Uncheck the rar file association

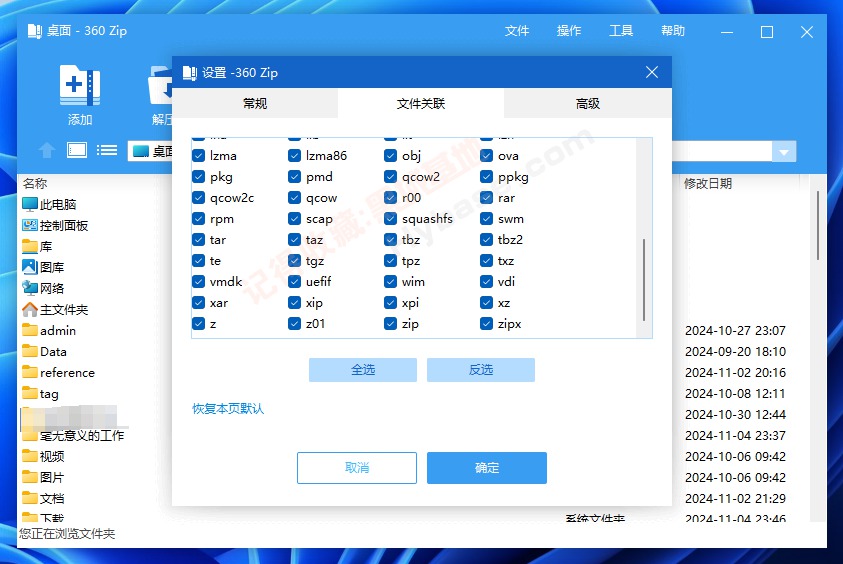point(487,198)
